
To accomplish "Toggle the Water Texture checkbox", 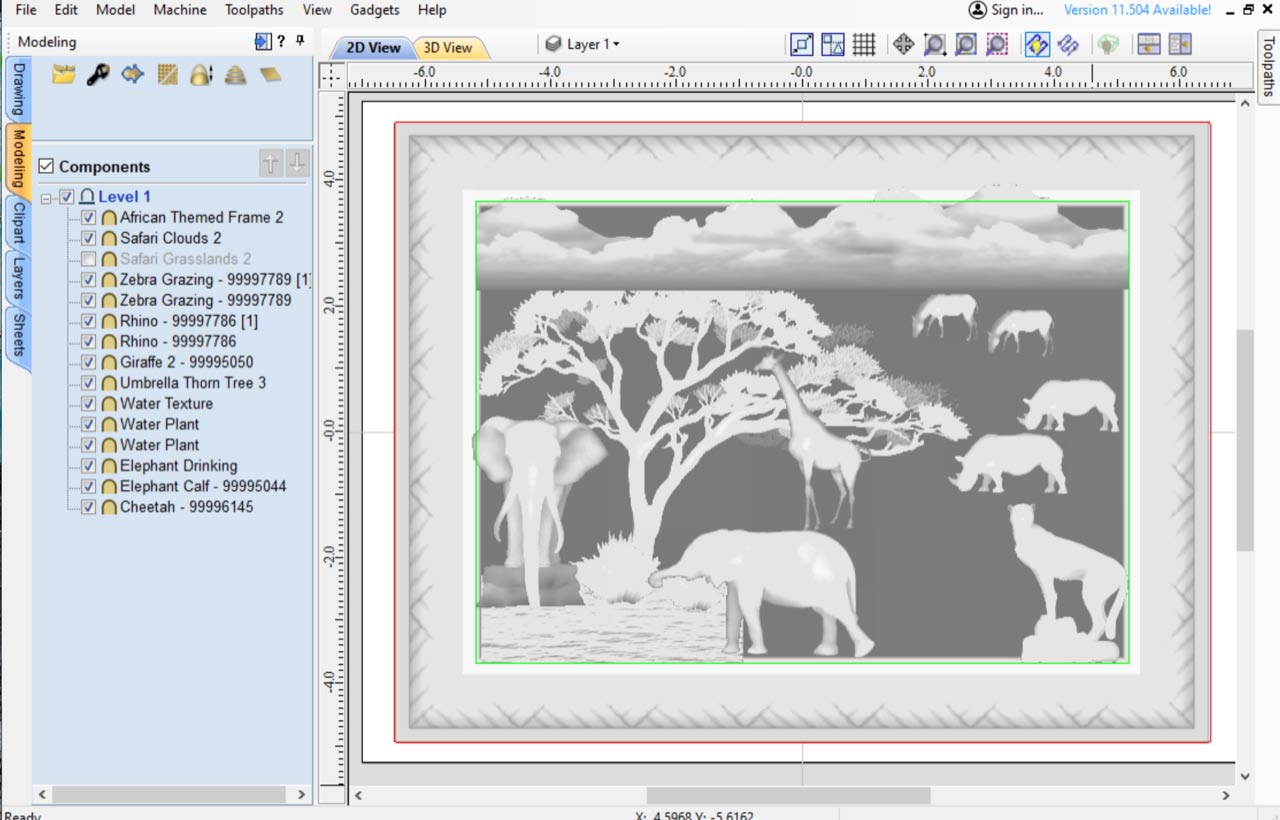I will point(88,404).
